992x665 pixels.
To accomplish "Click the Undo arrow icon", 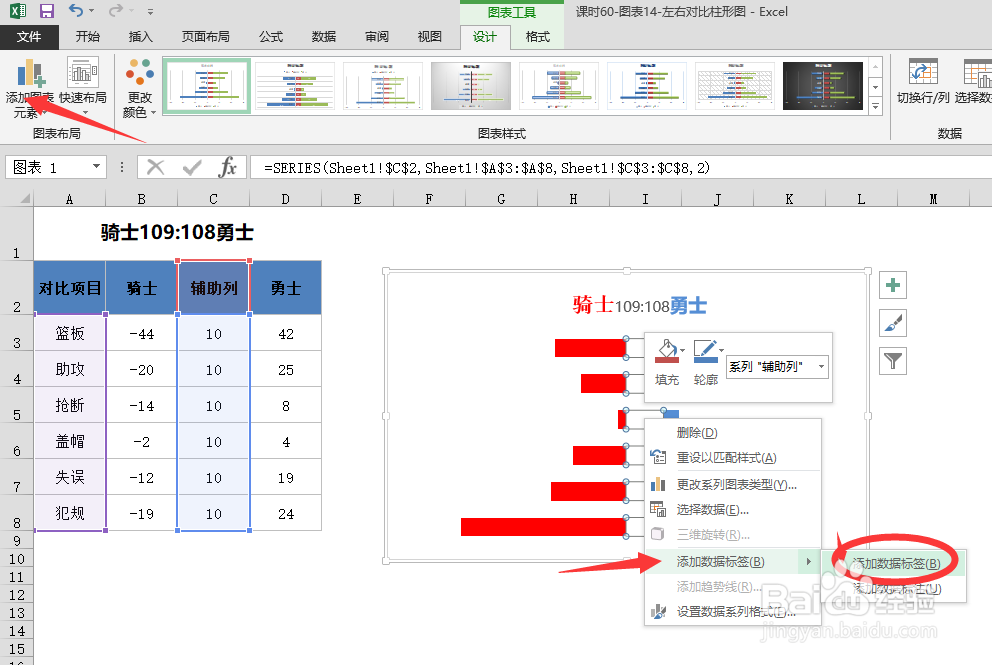I will point(76,11).
